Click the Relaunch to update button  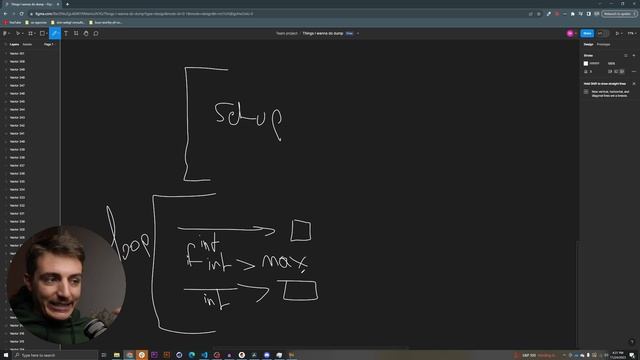[x=619, y=14]
